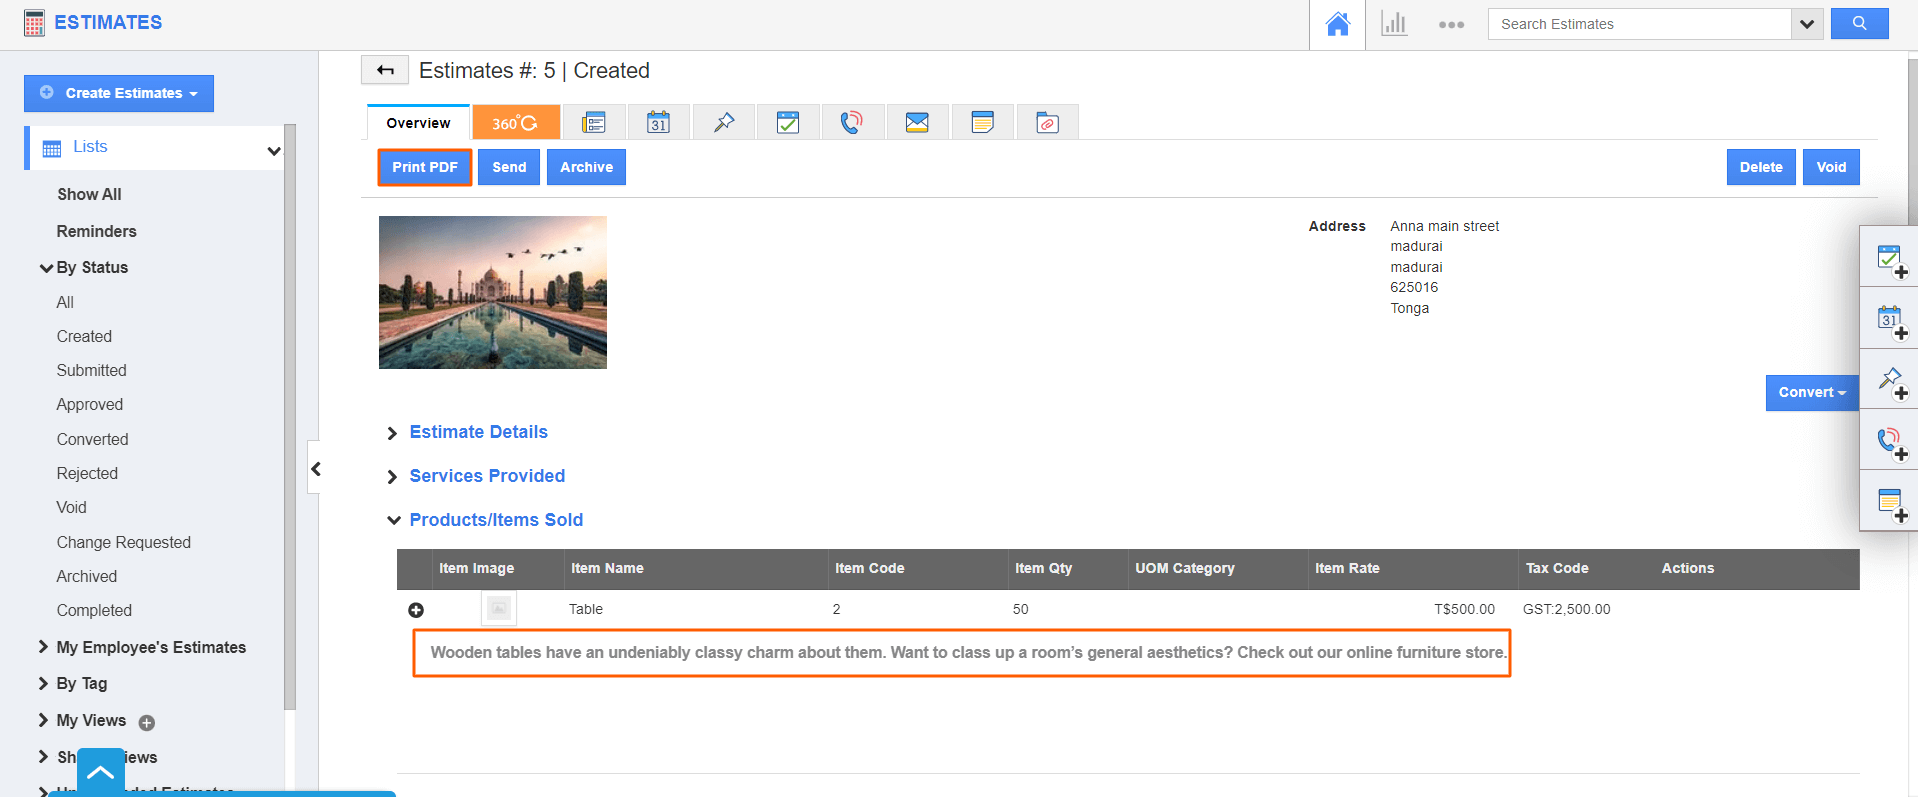Image resolution: width=1918 pixels, height=797 pixels.
Task: Open Reminders in the sidebar
Action: (96, 231)
